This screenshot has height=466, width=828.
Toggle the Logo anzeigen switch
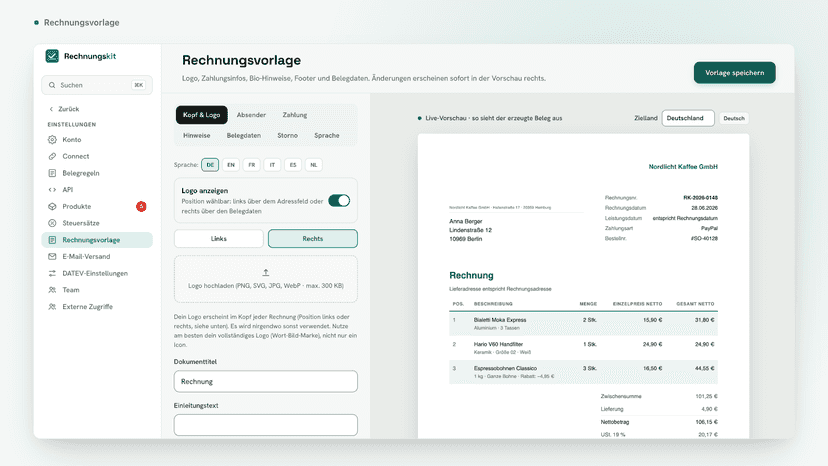339,201
